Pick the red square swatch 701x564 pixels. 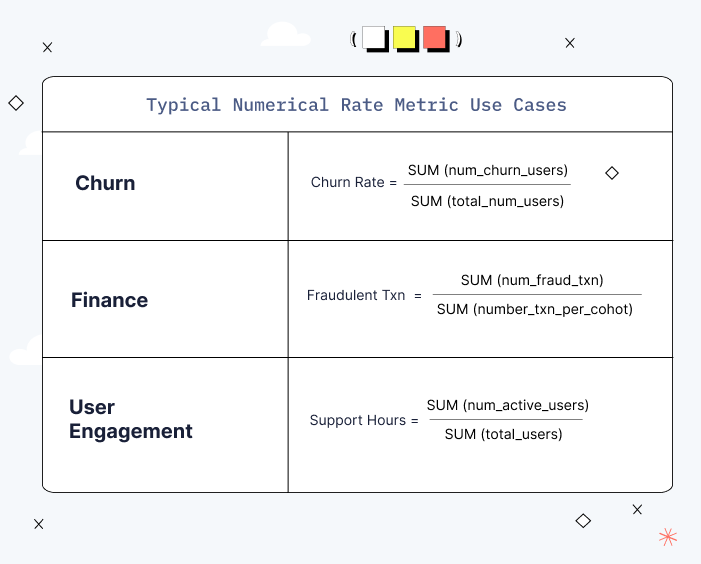point(434,39)
